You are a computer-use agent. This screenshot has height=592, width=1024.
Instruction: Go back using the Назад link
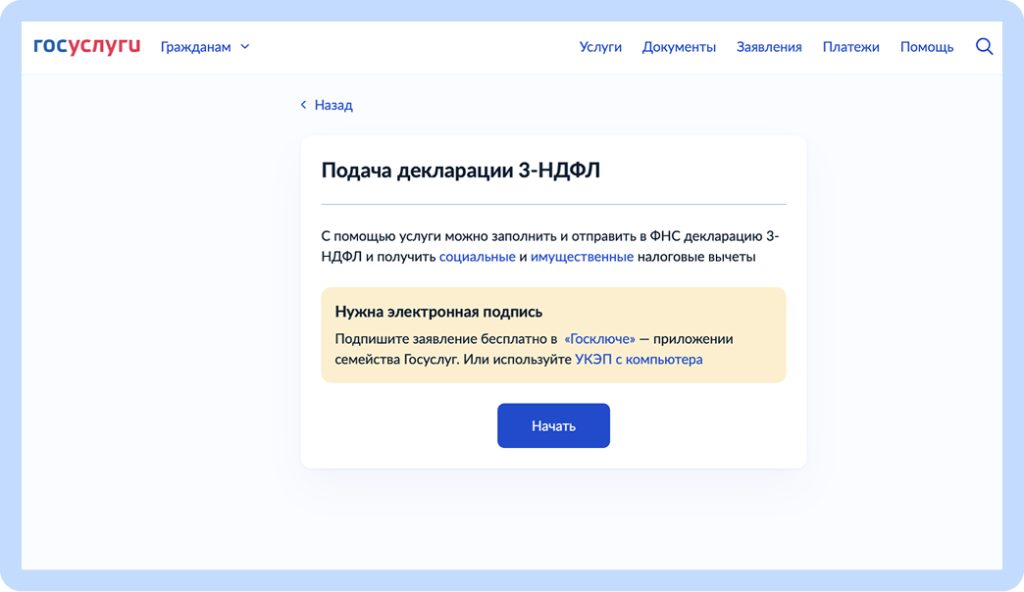point(333,105)
